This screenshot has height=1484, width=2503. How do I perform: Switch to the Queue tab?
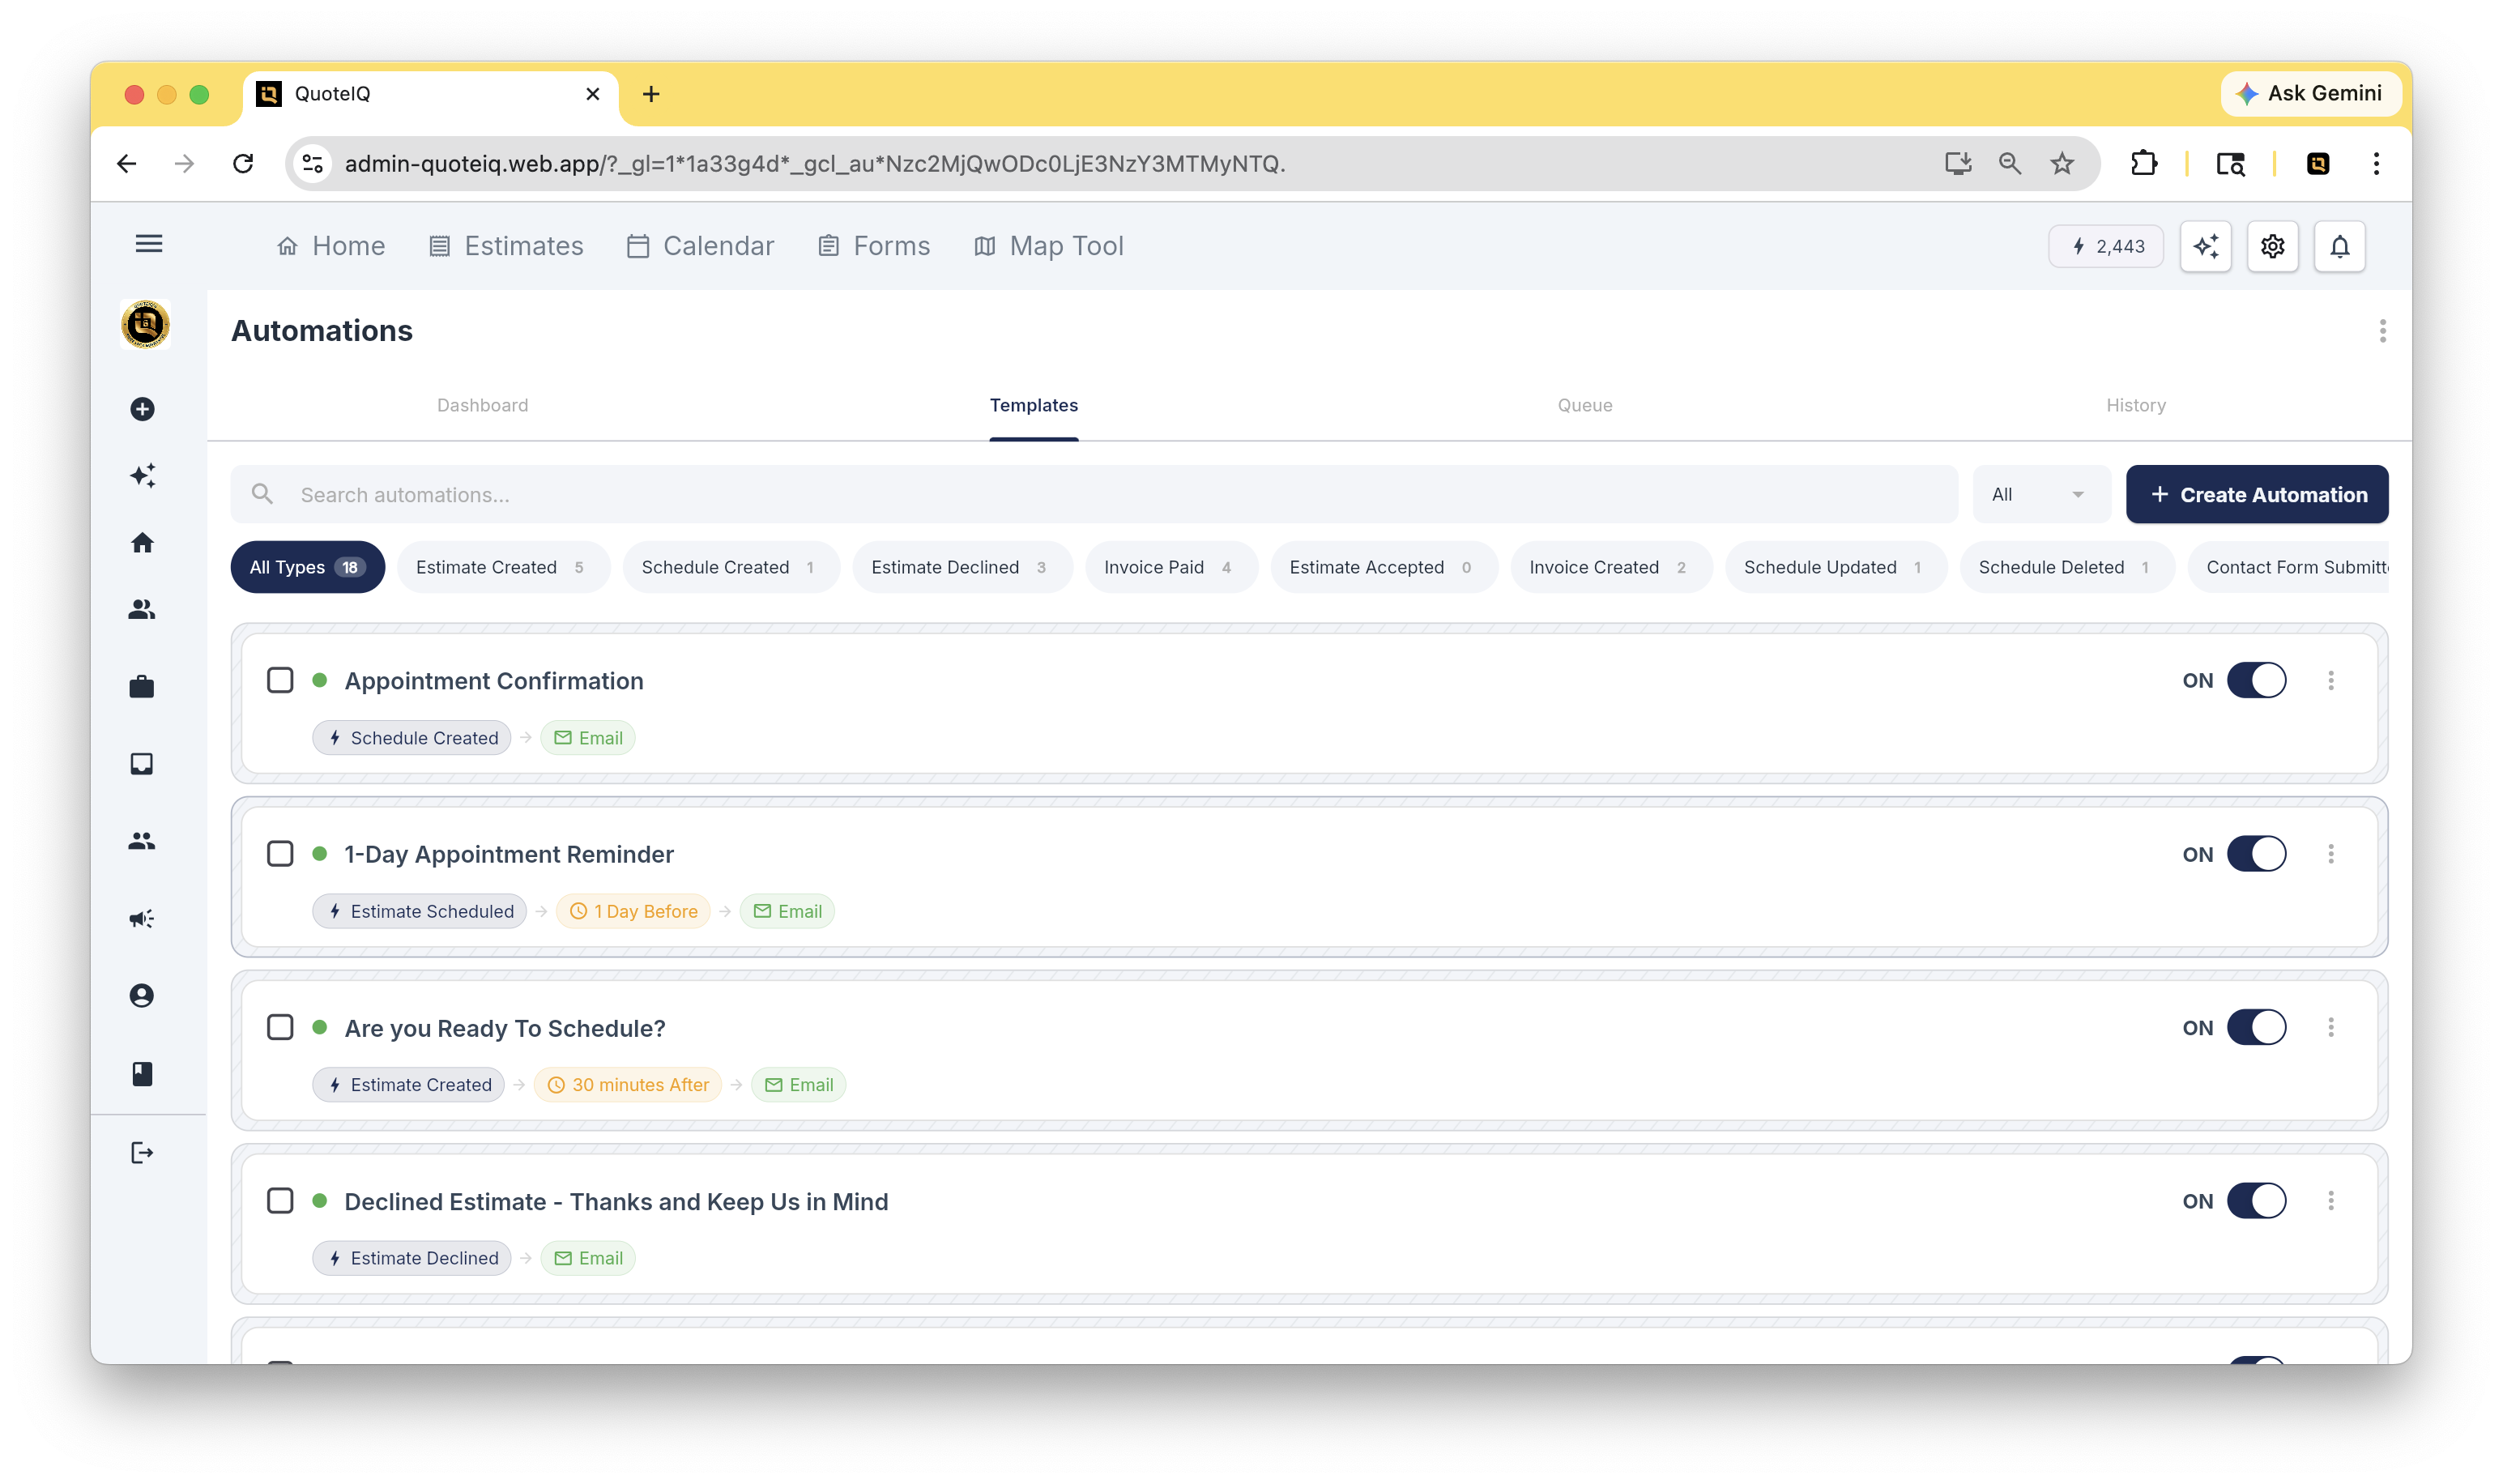click(1584, 405)
